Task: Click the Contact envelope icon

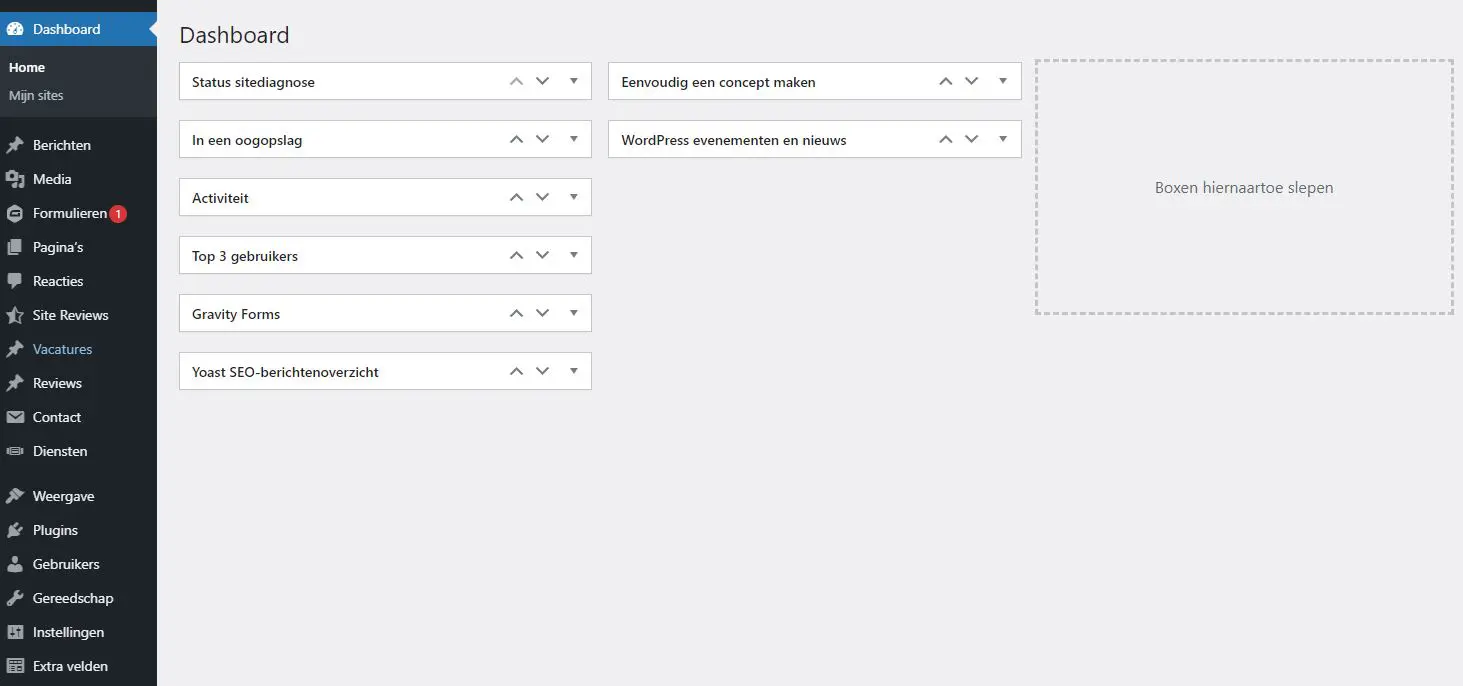Action: (15, 417)
